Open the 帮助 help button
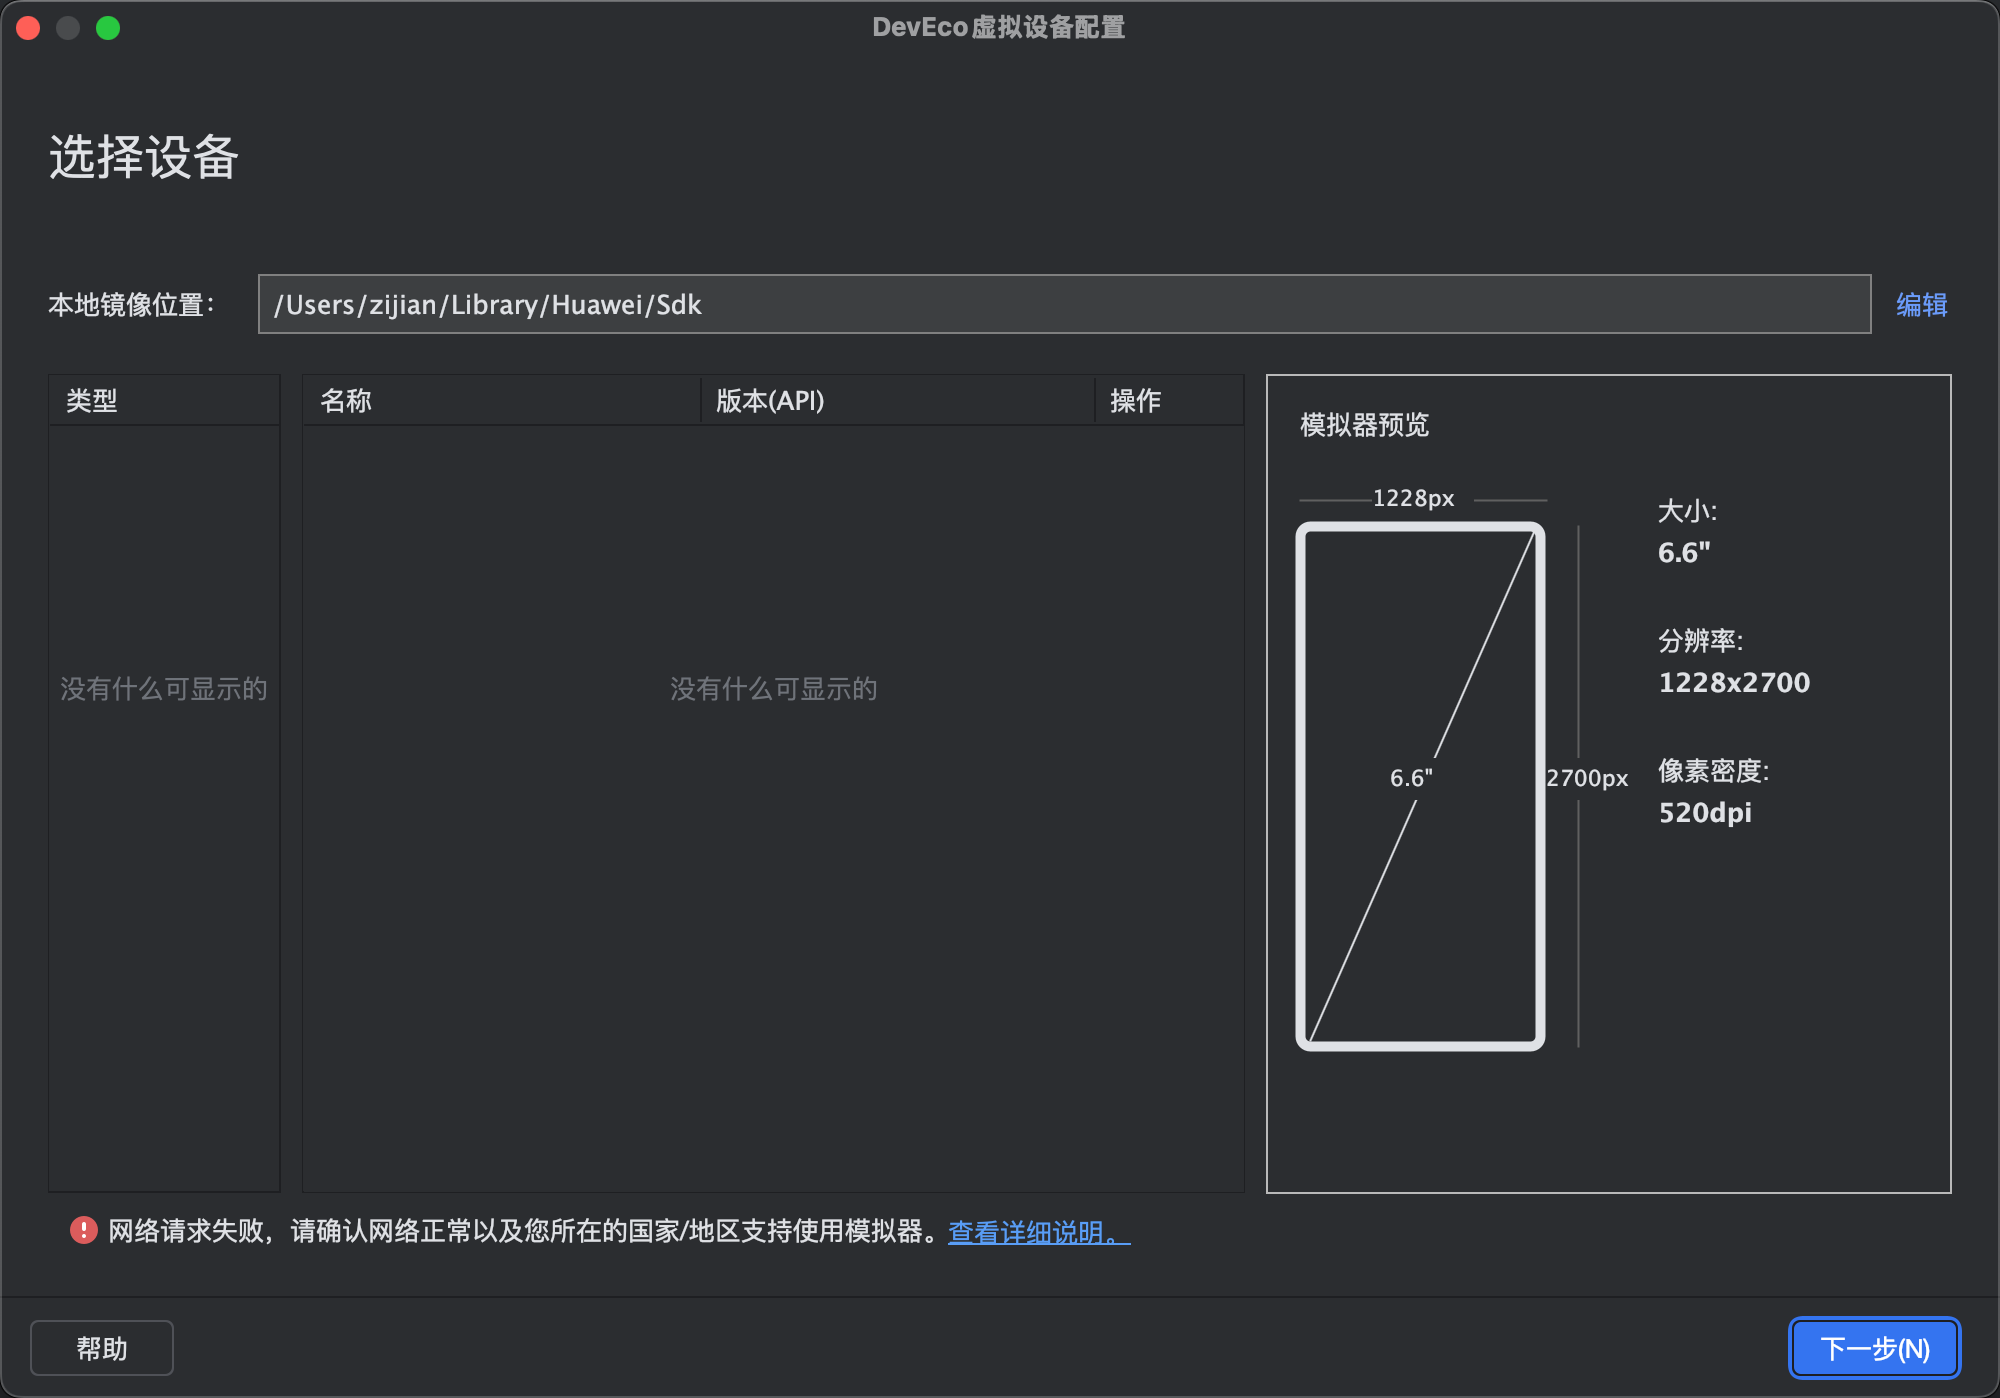Image resolution: width=2000 pixels, height=1398 pixels. click(x=102, y=1348)
